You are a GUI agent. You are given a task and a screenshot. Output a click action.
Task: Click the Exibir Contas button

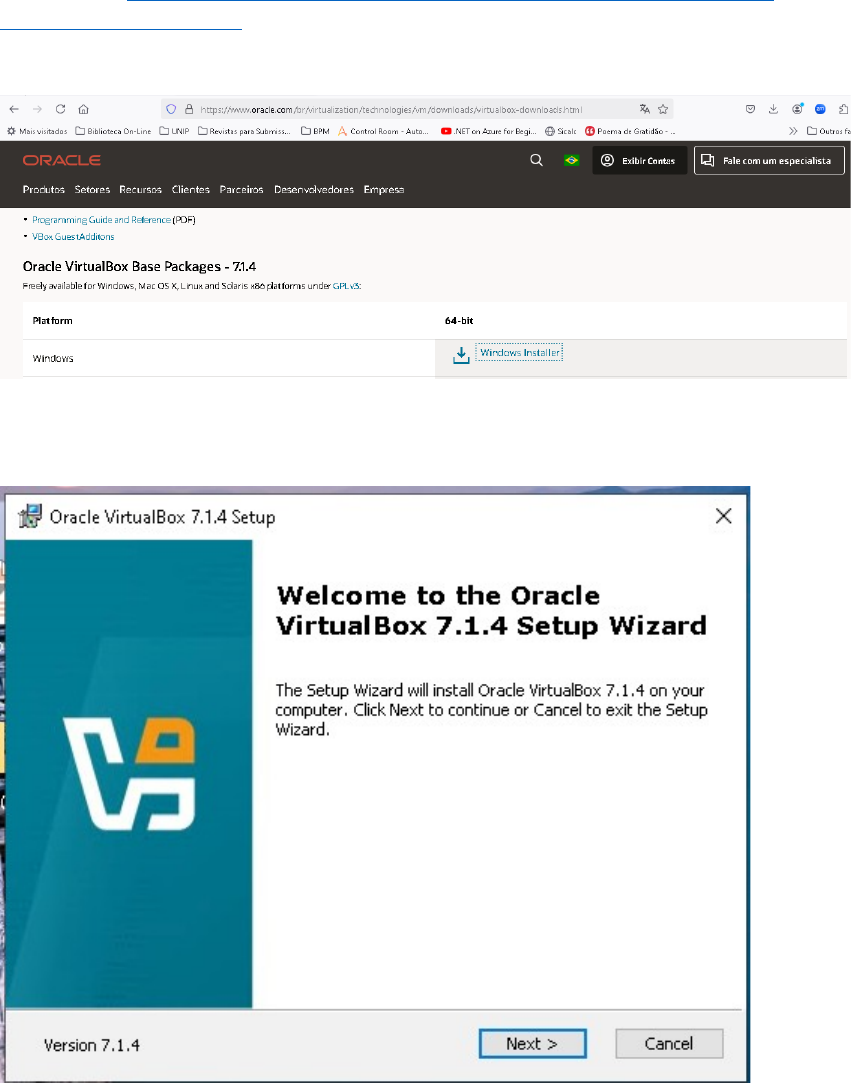639,160
